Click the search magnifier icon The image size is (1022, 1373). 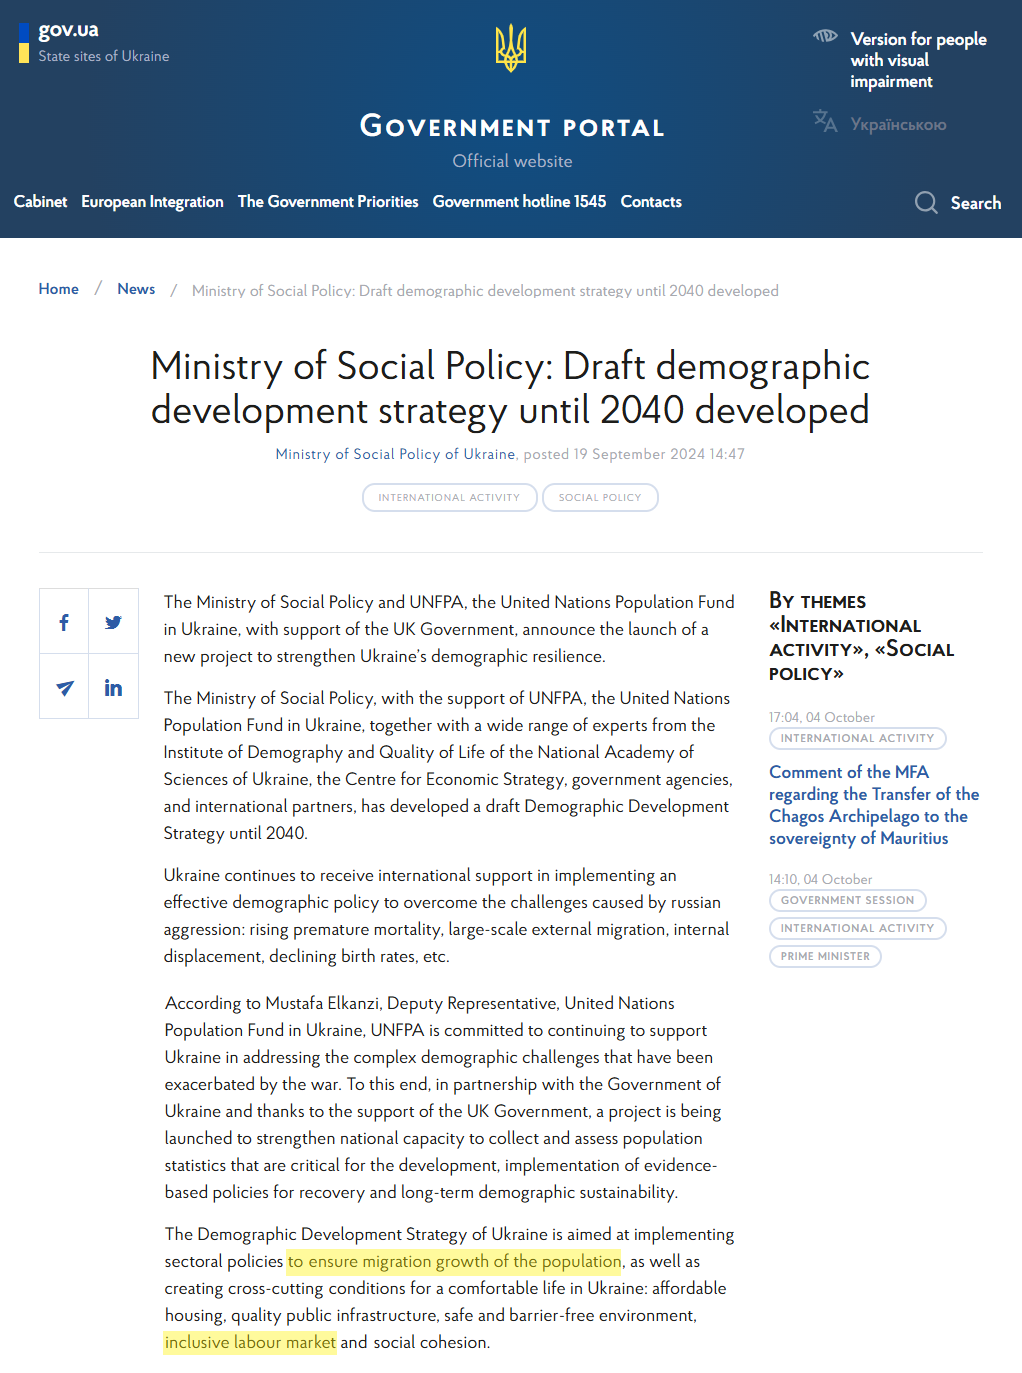pos(926,203)
